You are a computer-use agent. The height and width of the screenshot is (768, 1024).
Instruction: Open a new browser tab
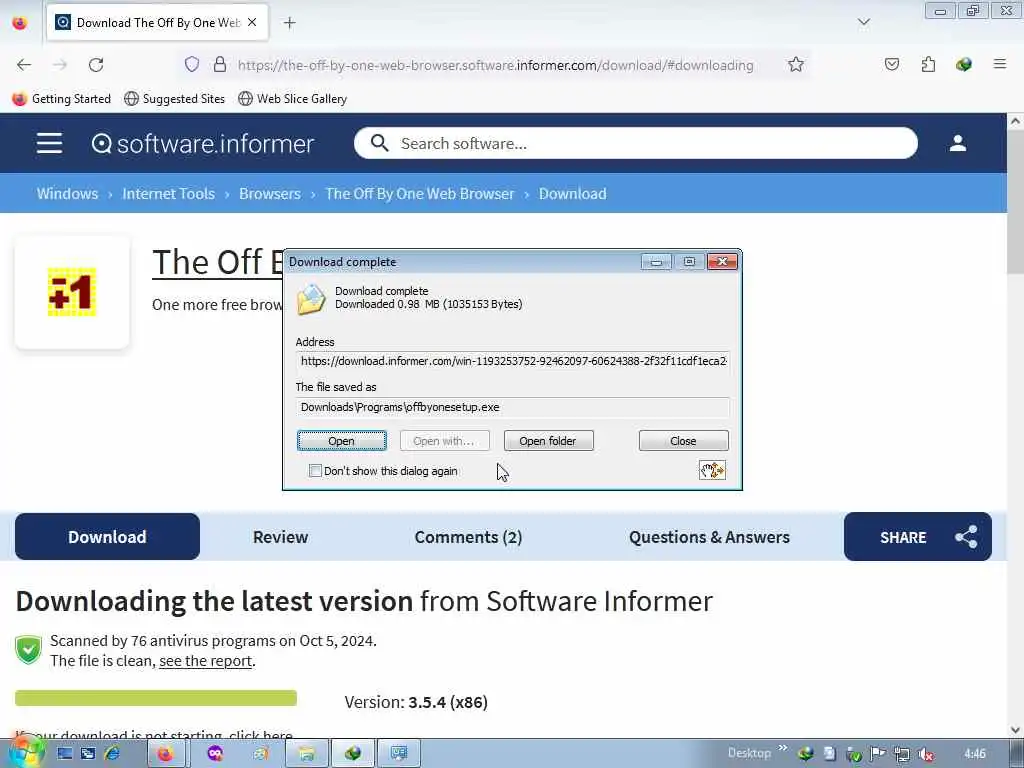289,23
